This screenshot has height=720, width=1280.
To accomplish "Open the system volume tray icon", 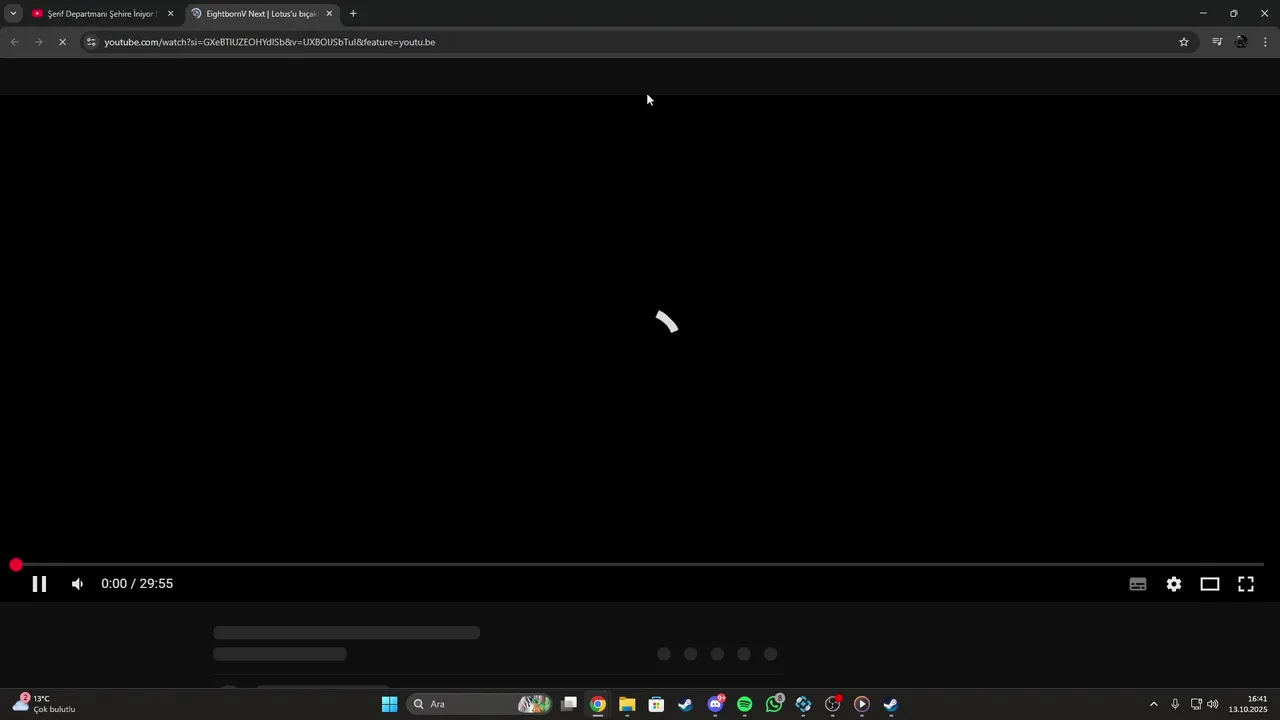I will (1213, 704).
